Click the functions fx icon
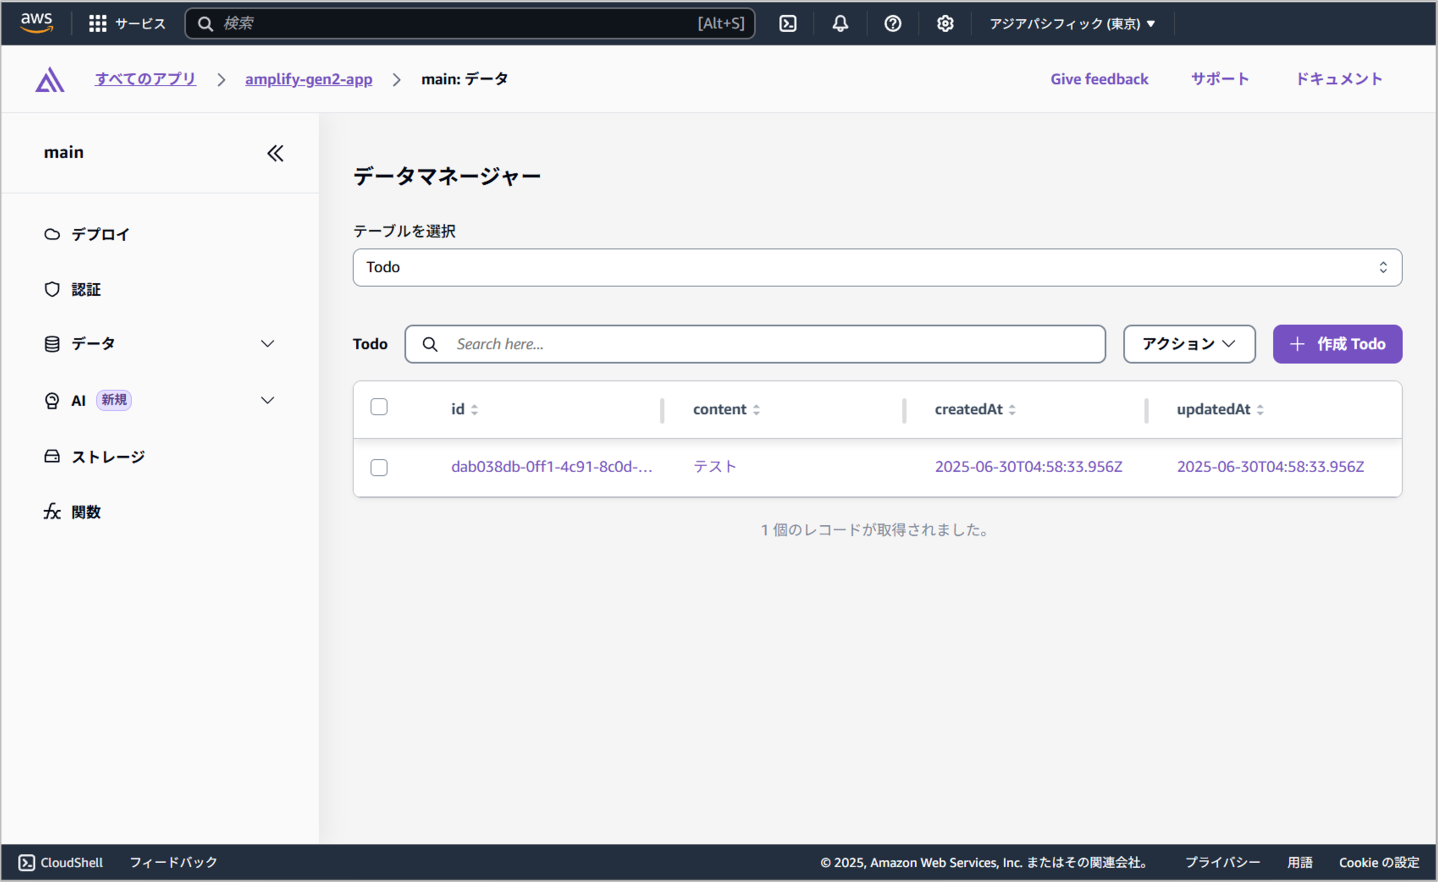The width and height of the screenshot is (1438, 882). click(x=52, y=512)
